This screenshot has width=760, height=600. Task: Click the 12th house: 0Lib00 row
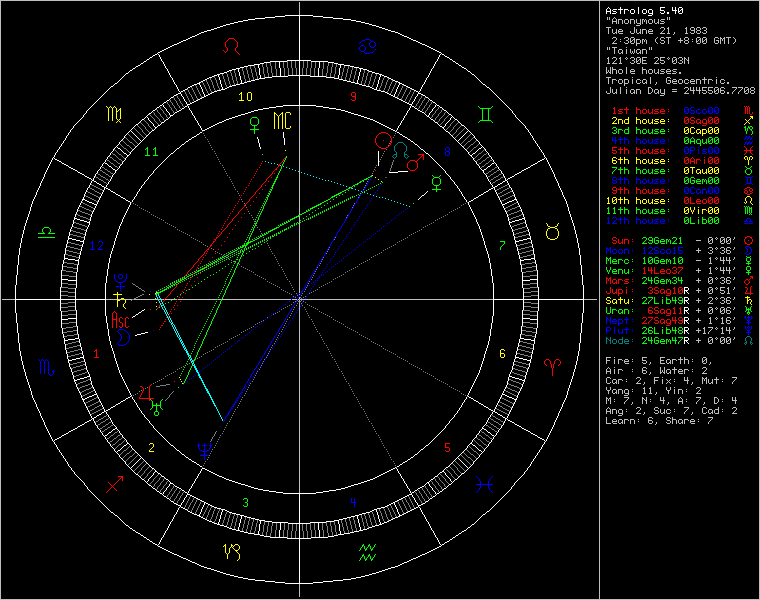coord(680,221)
